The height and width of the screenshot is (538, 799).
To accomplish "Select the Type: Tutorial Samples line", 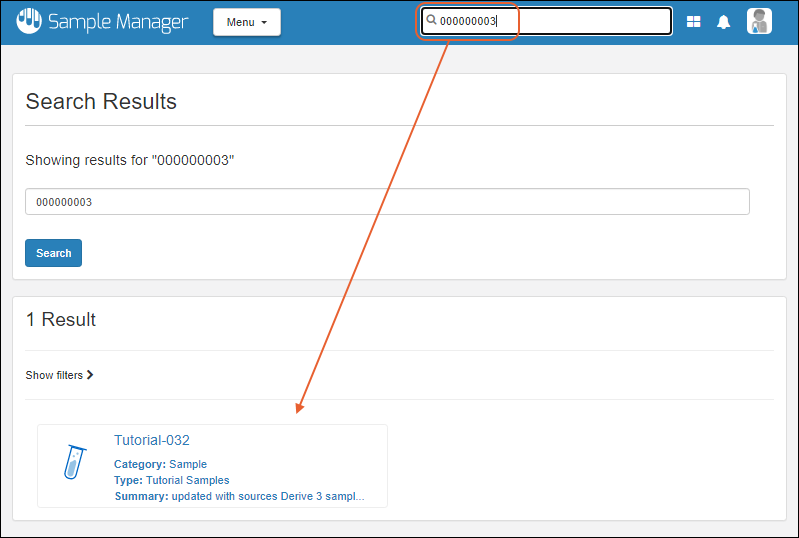I will (172, 480).
